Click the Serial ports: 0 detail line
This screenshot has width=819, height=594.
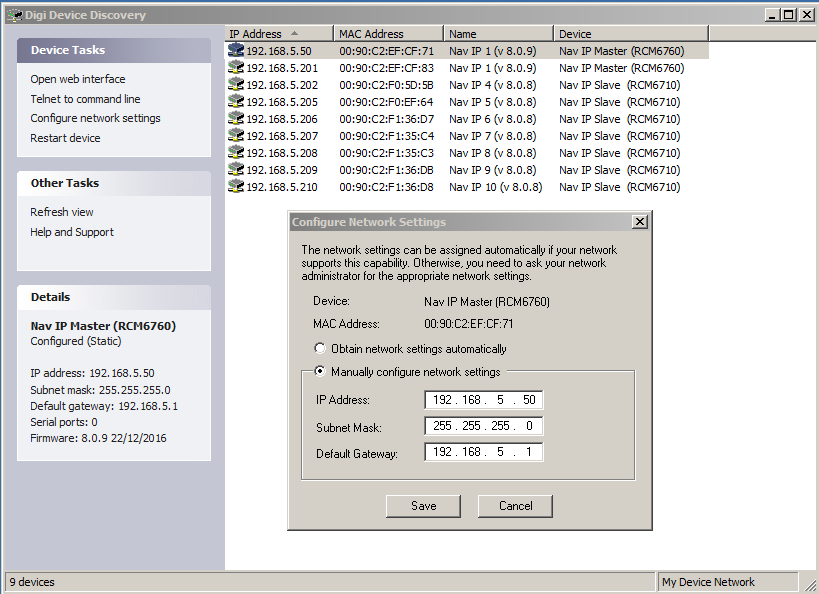coord(64,422)
